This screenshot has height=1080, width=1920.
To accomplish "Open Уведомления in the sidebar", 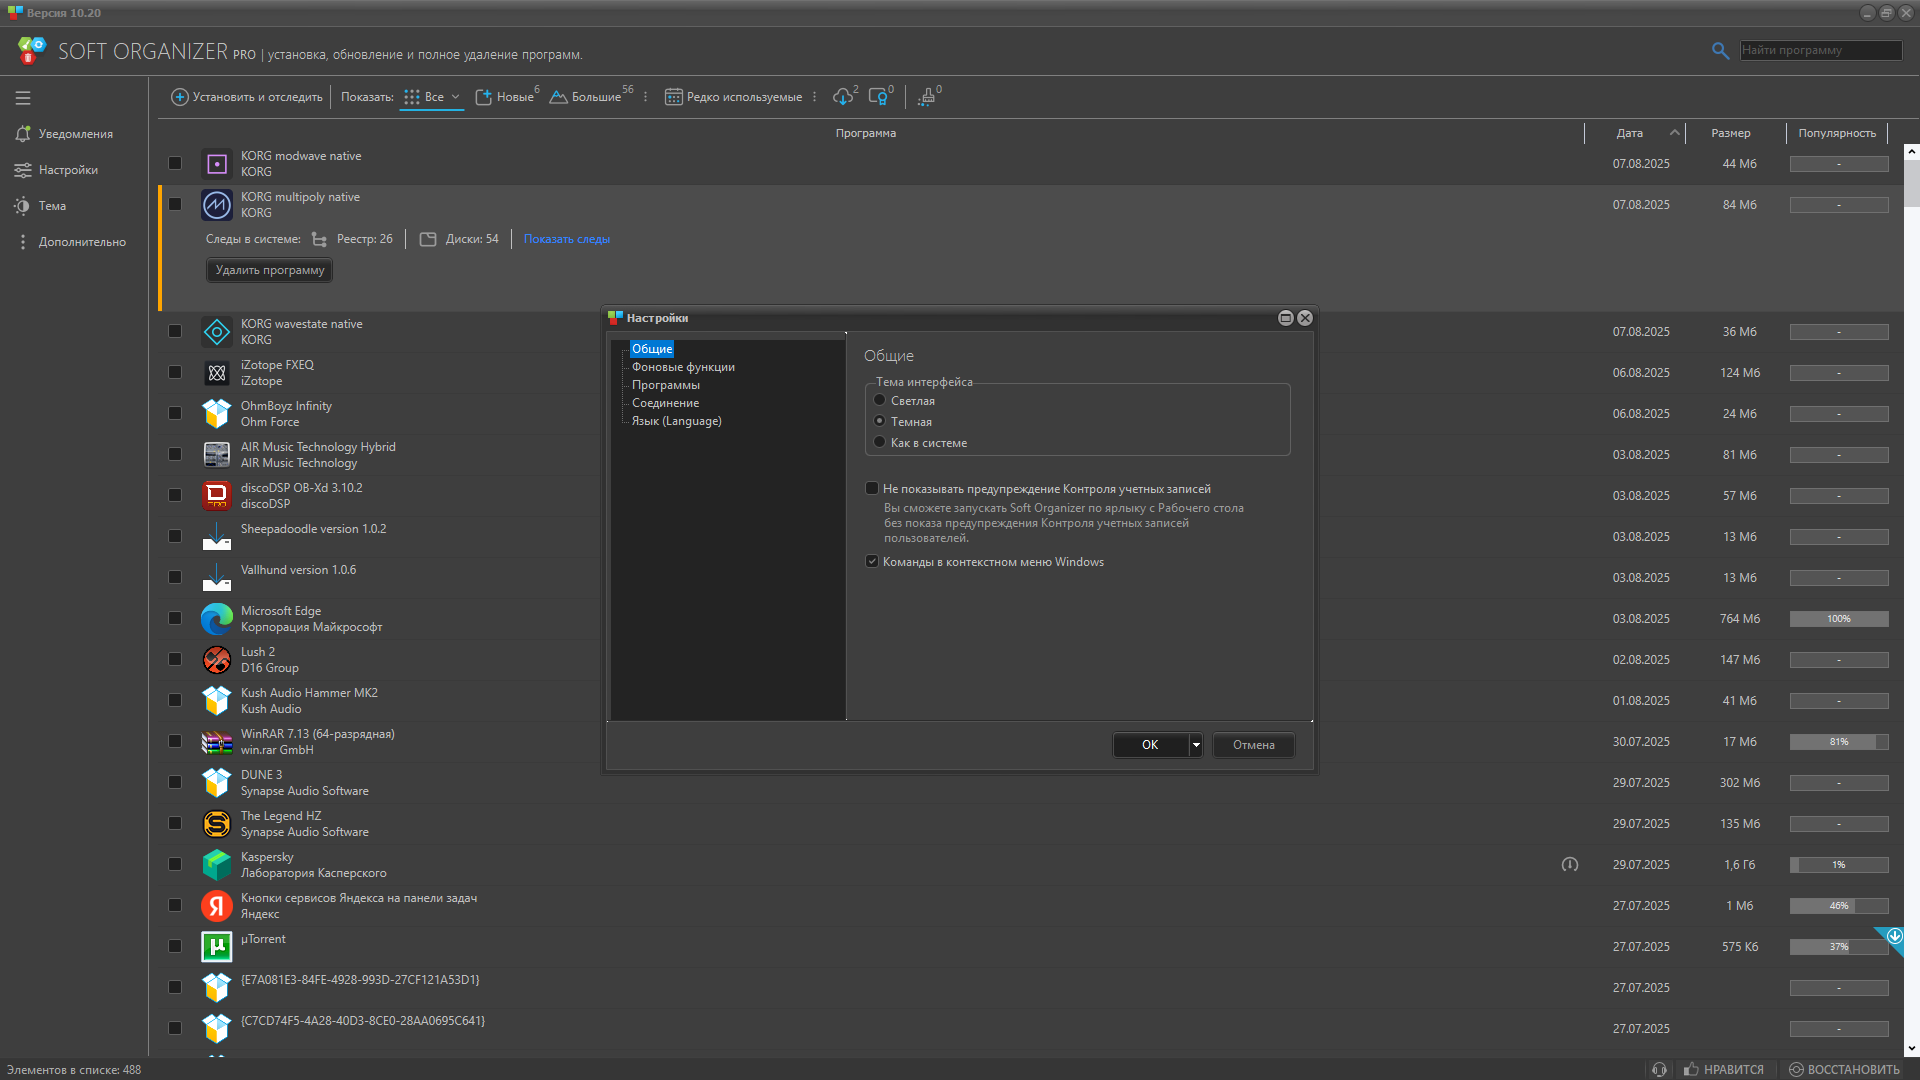I will click(65, 134).
